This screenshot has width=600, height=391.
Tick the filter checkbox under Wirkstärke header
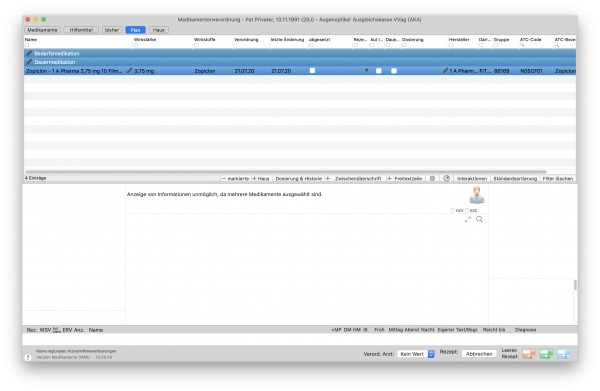pos(135,45)
